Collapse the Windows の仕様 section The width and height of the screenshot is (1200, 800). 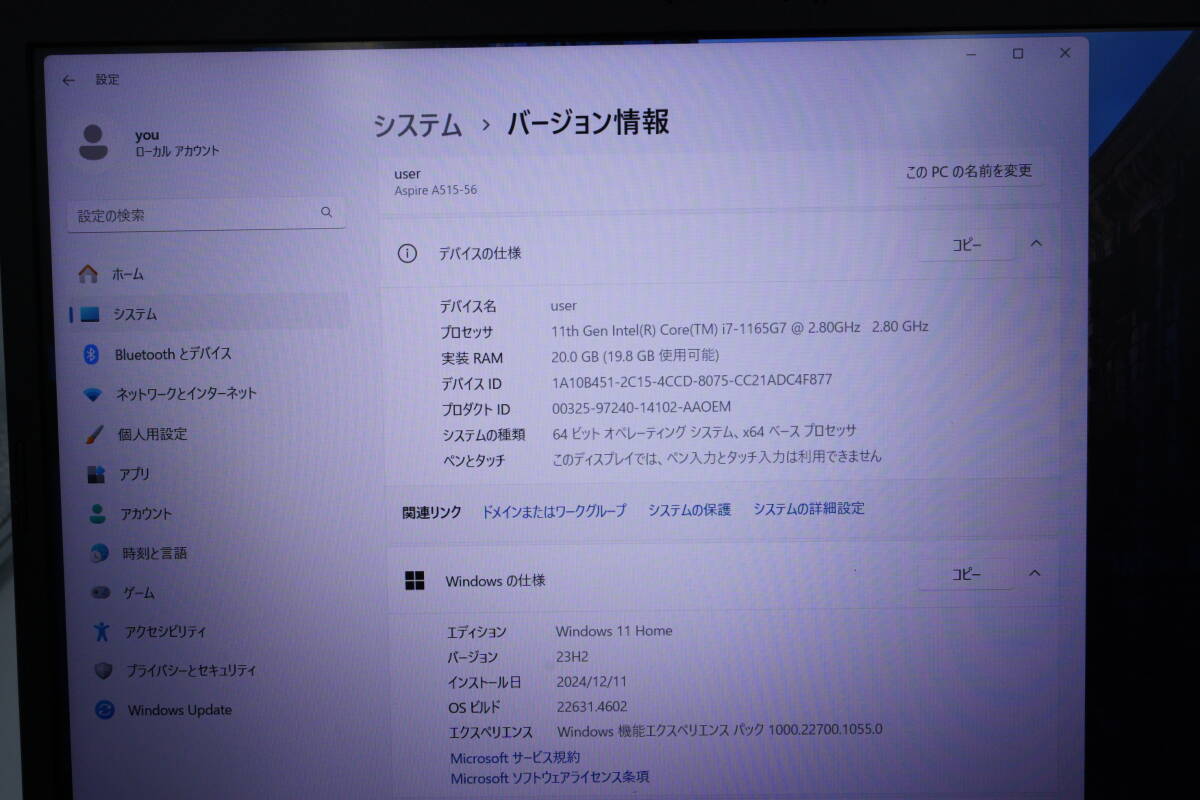(x=1035, y=573)
